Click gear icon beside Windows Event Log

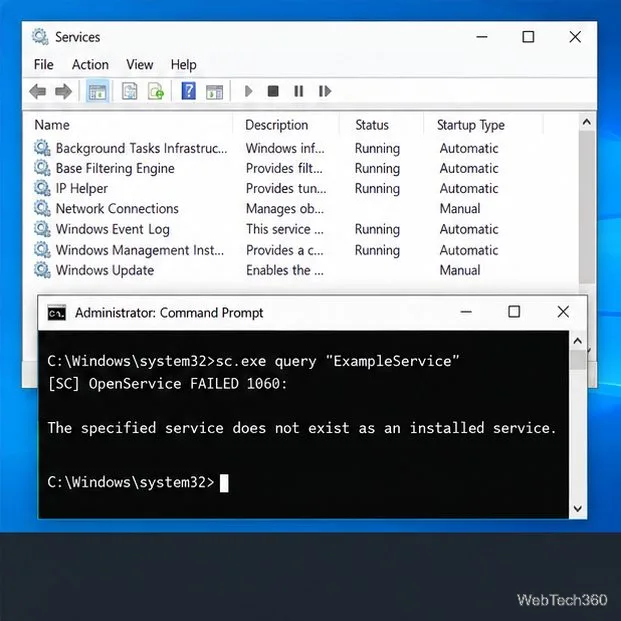(x=42, y=229)
